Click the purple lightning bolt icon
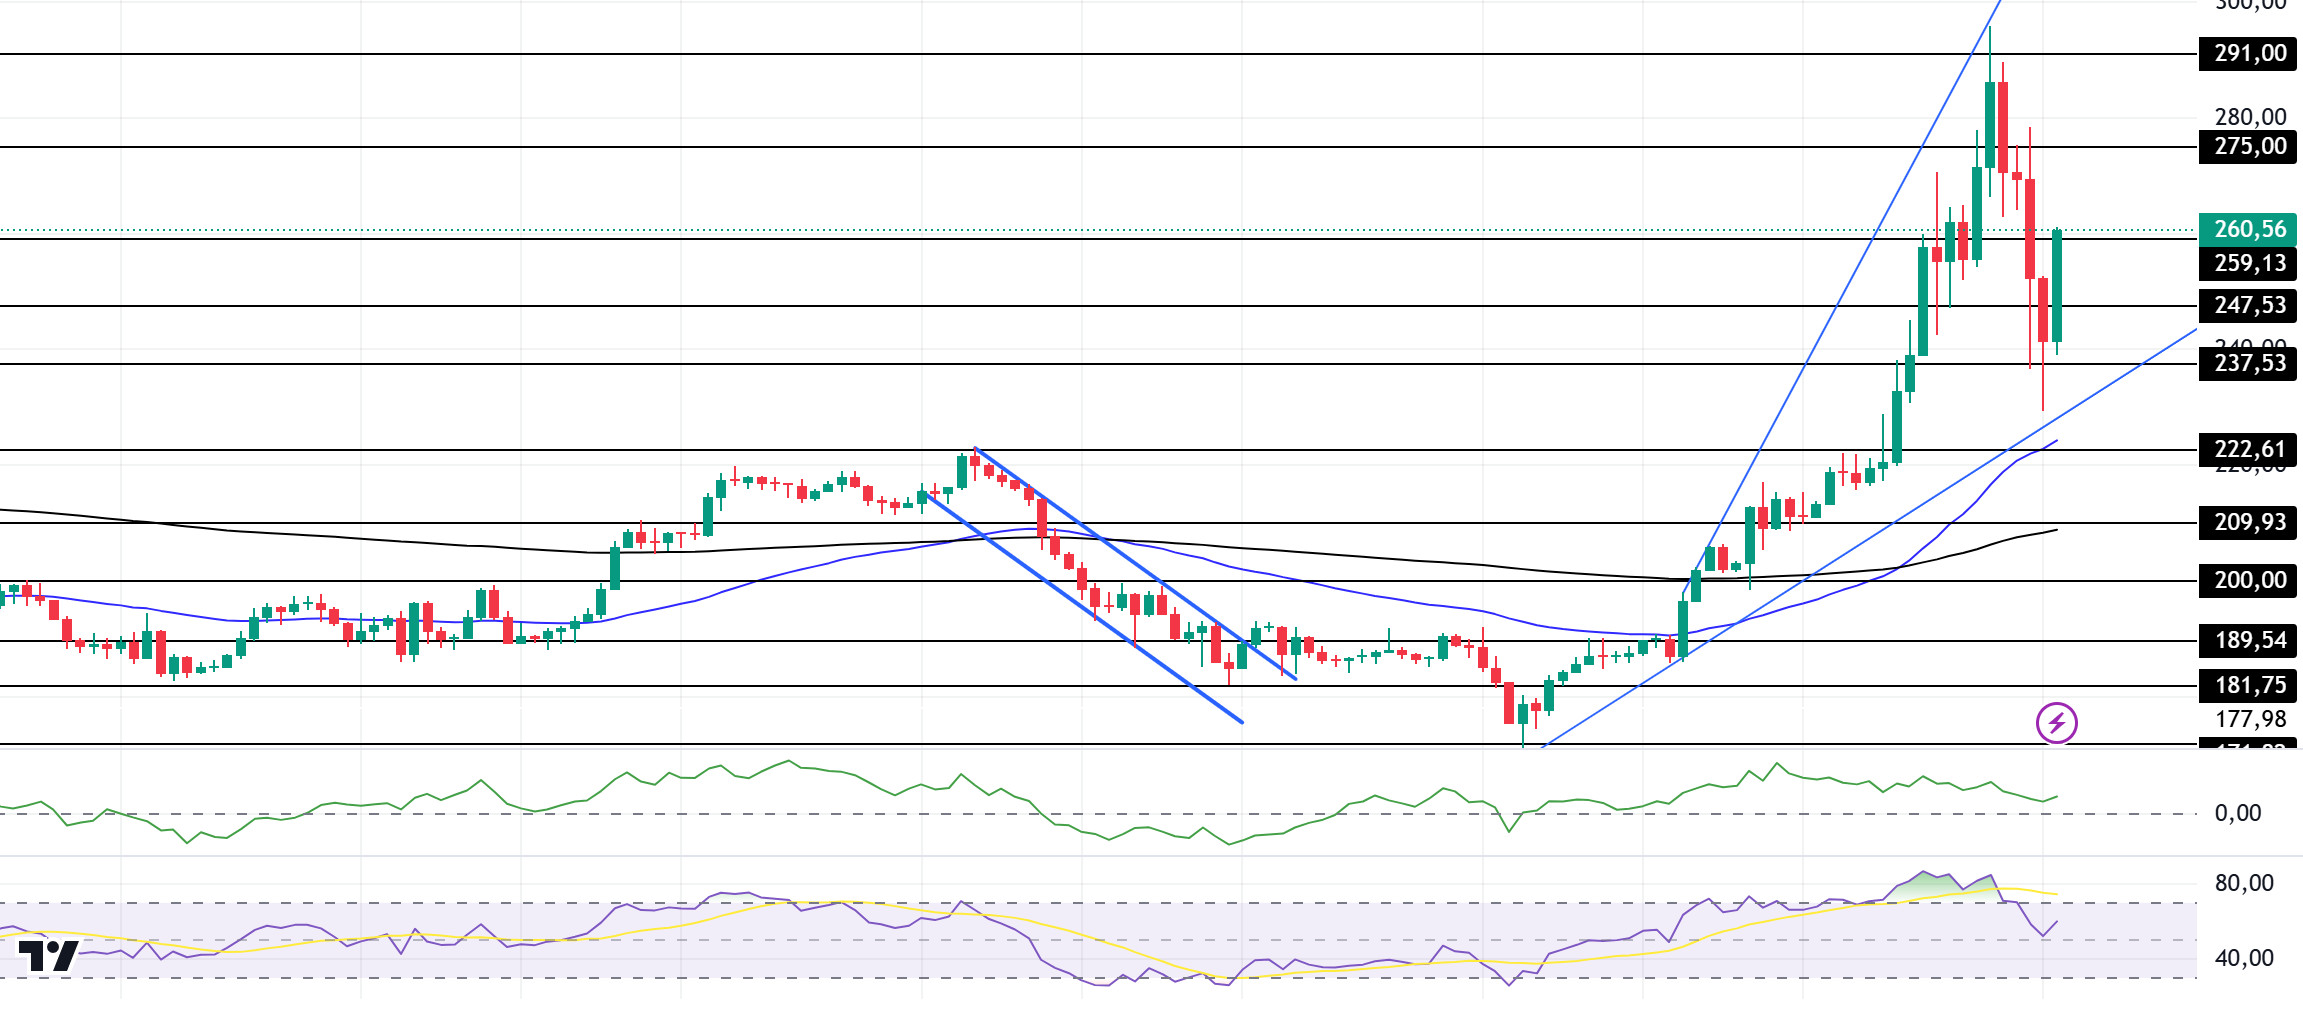This screenshot has width=2303, height=1013. (x=2056, y=722)
